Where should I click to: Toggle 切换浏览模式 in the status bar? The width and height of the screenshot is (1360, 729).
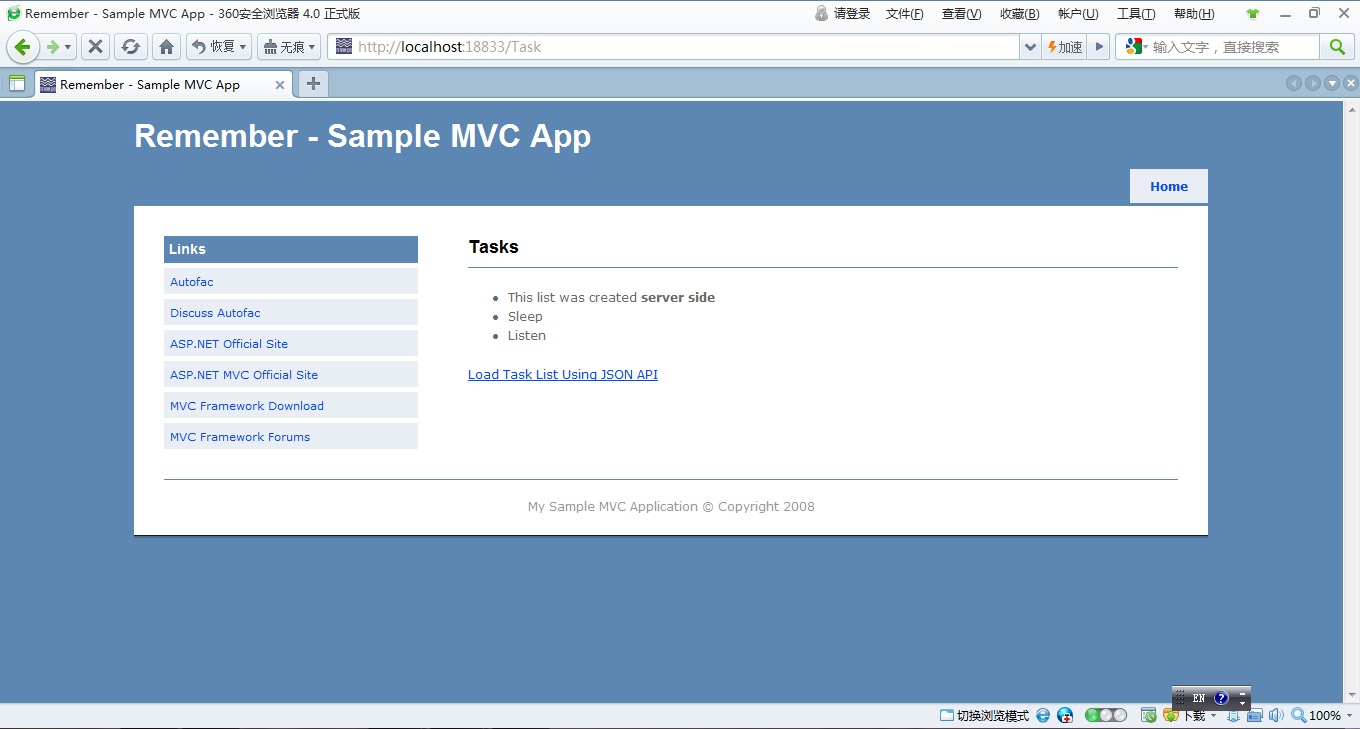click(985, 715)
